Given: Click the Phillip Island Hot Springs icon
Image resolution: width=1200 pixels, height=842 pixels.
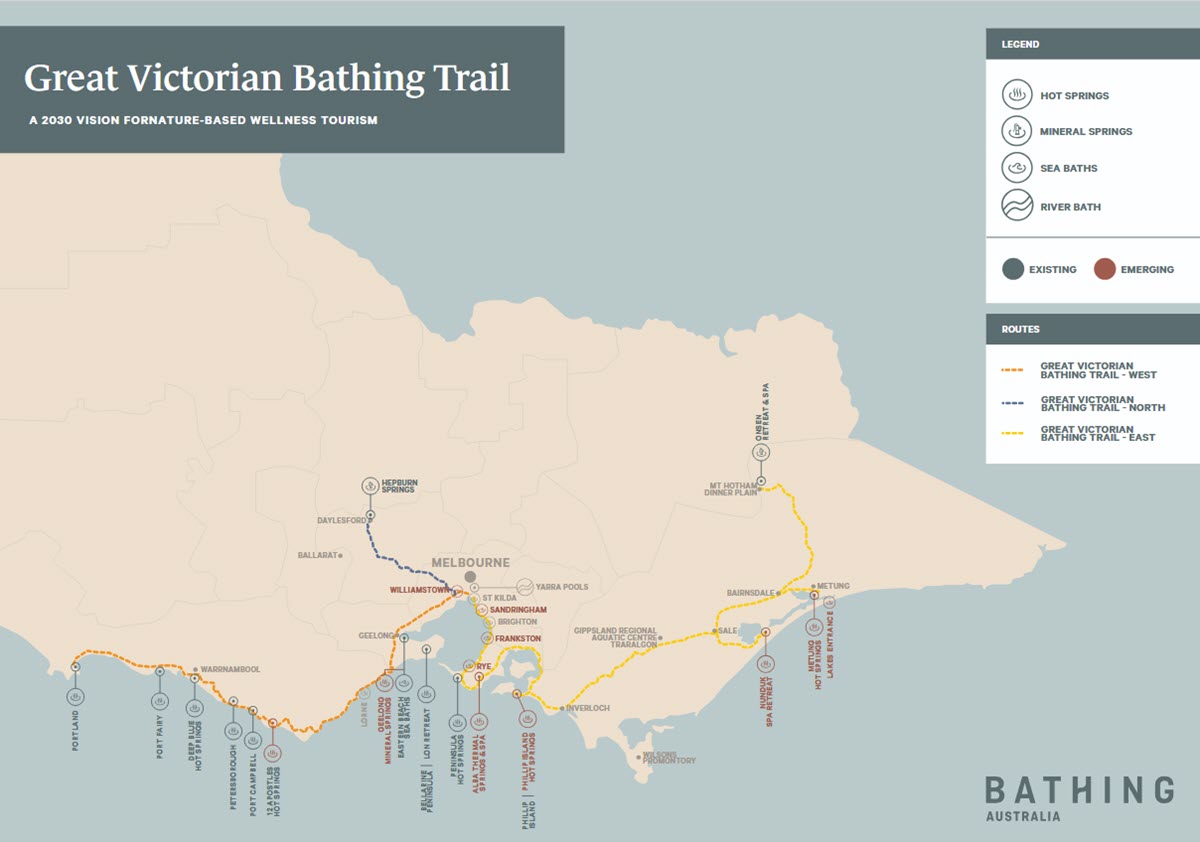Looking at the screenshot, I should [x=526, y=718].
